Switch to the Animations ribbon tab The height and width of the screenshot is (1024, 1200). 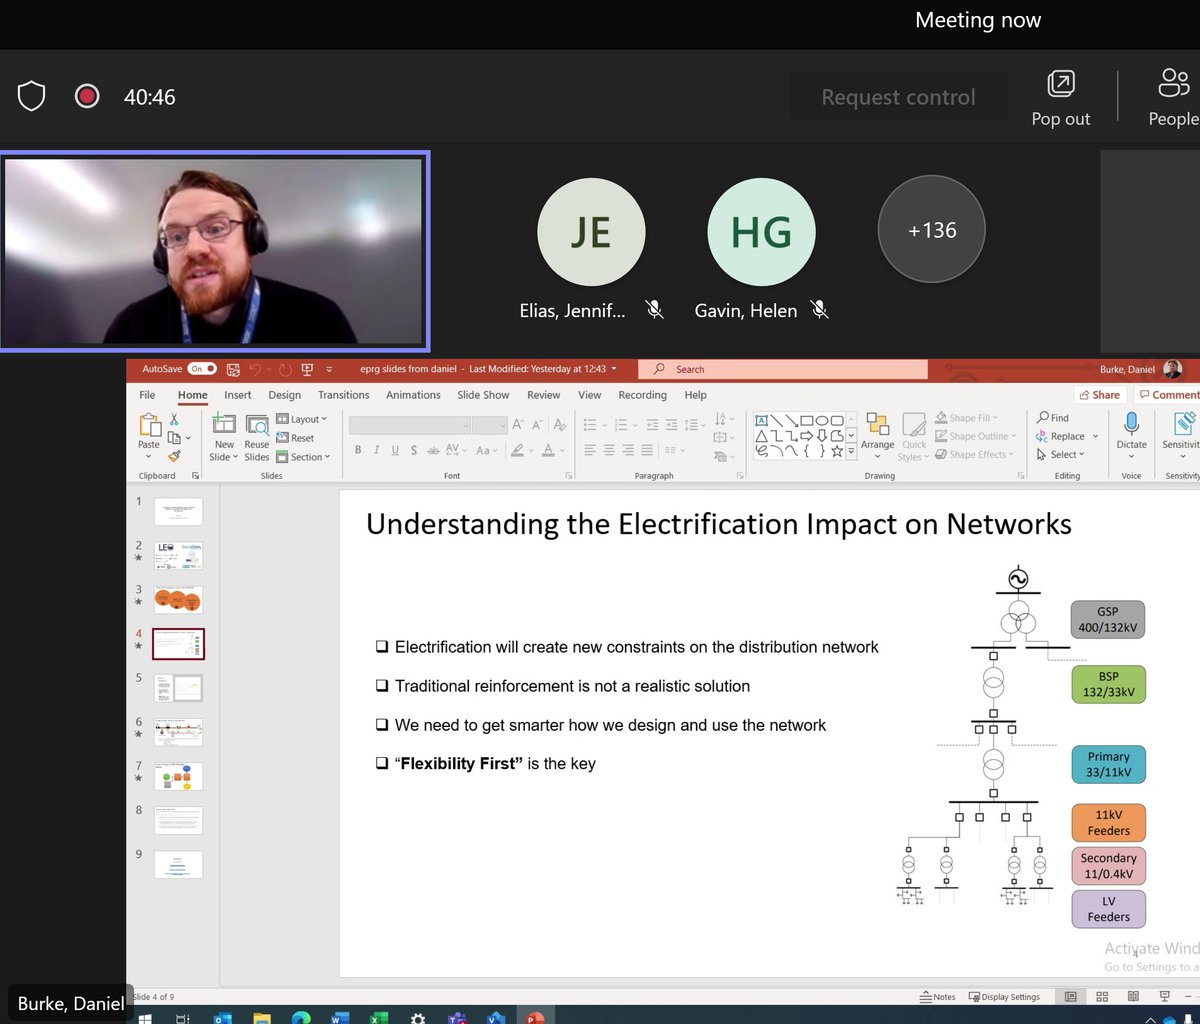(413, 395)
